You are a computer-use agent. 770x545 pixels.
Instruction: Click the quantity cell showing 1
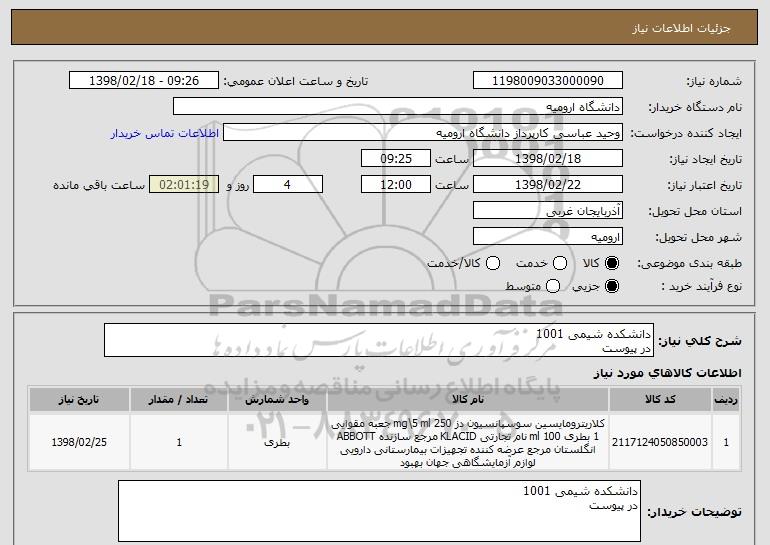click(x=179, y=442)
